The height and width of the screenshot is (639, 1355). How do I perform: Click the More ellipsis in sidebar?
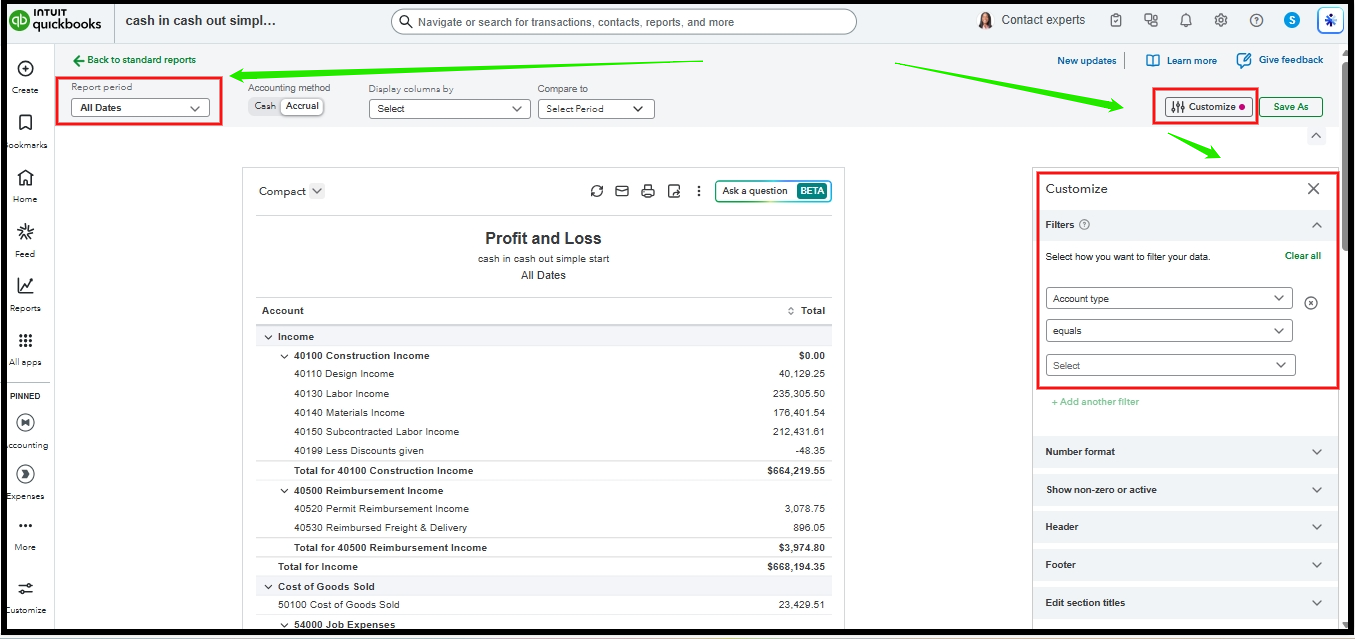point(25,526)
